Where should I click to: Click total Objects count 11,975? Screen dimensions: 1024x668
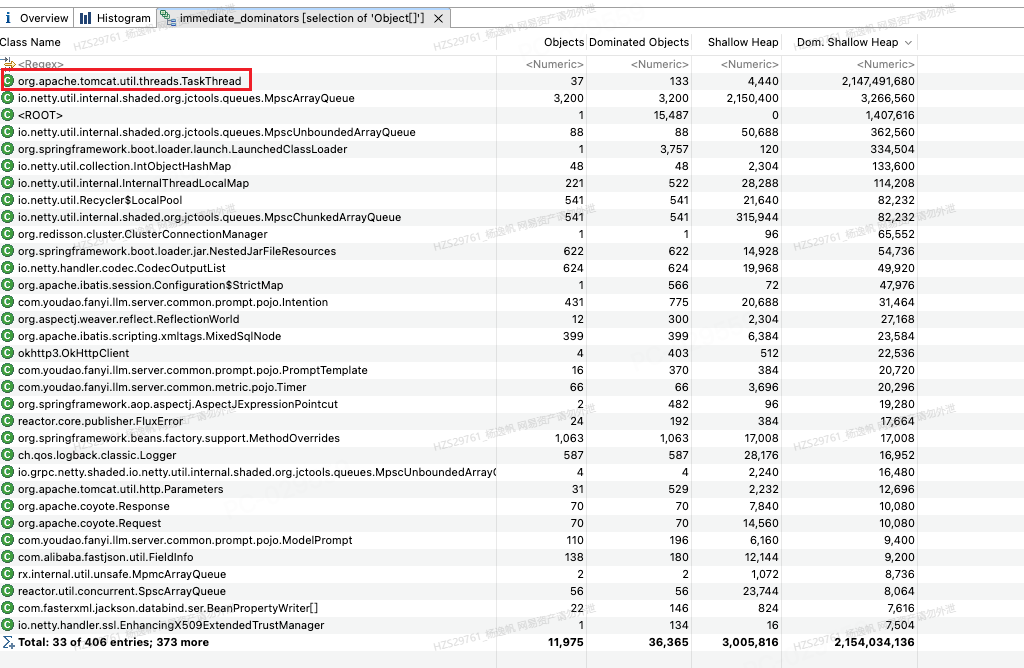click(x=566, y=642)
